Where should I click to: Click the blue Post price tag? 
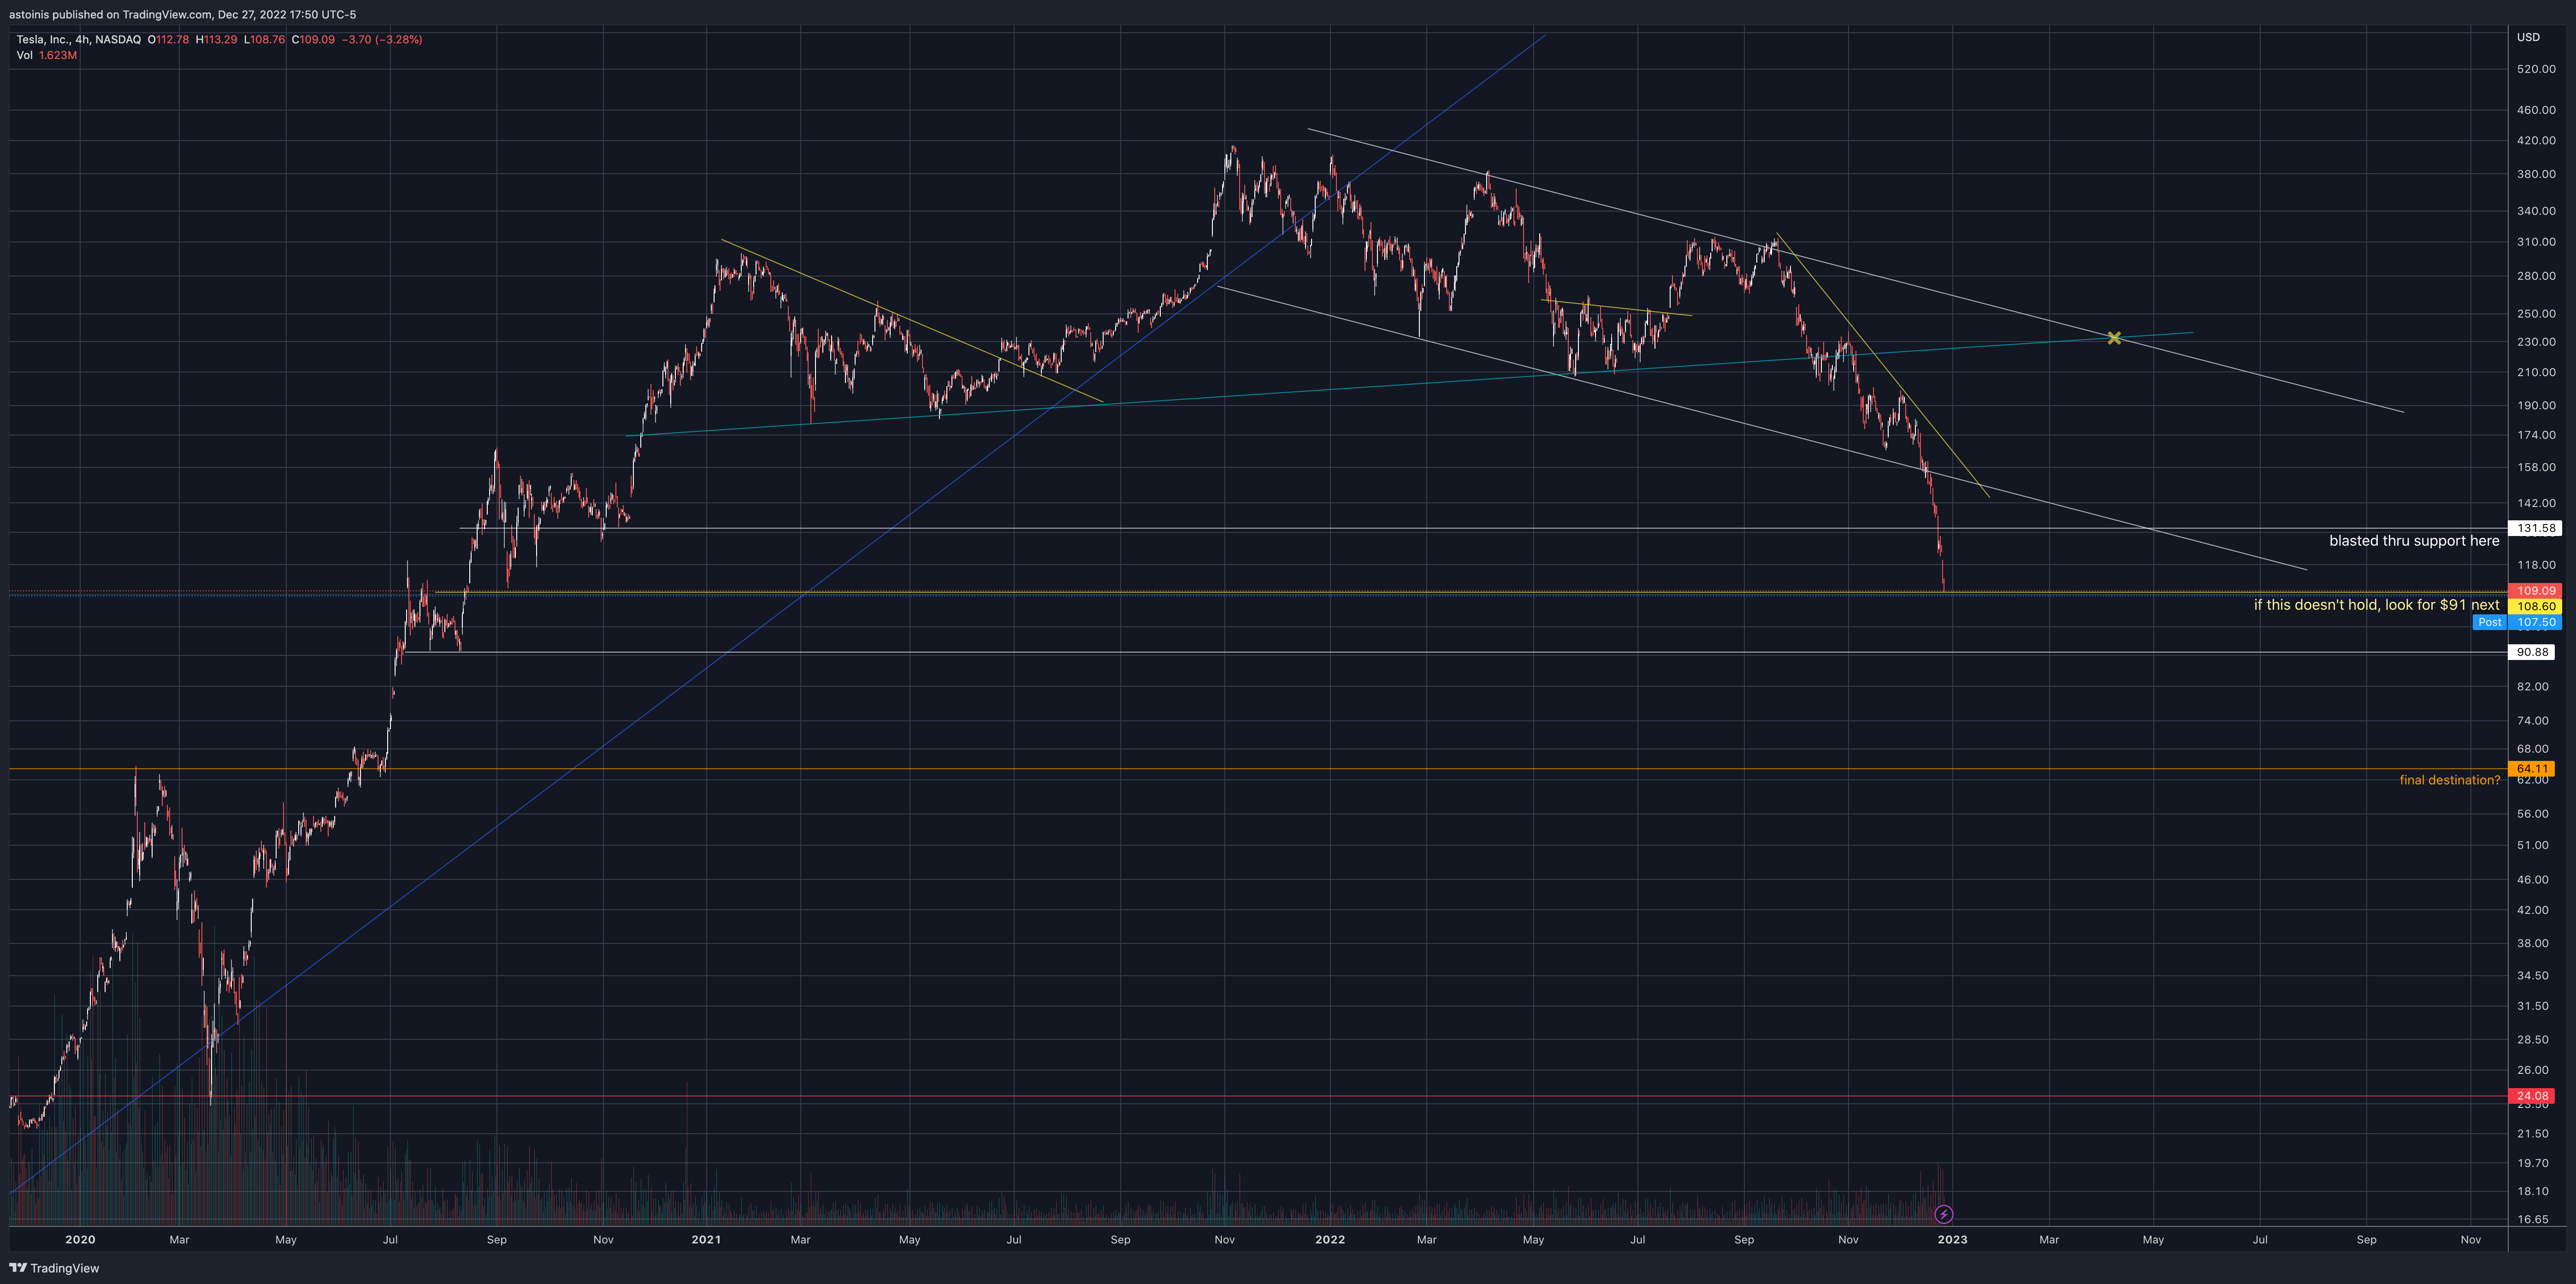click(x=2489, y=622)
